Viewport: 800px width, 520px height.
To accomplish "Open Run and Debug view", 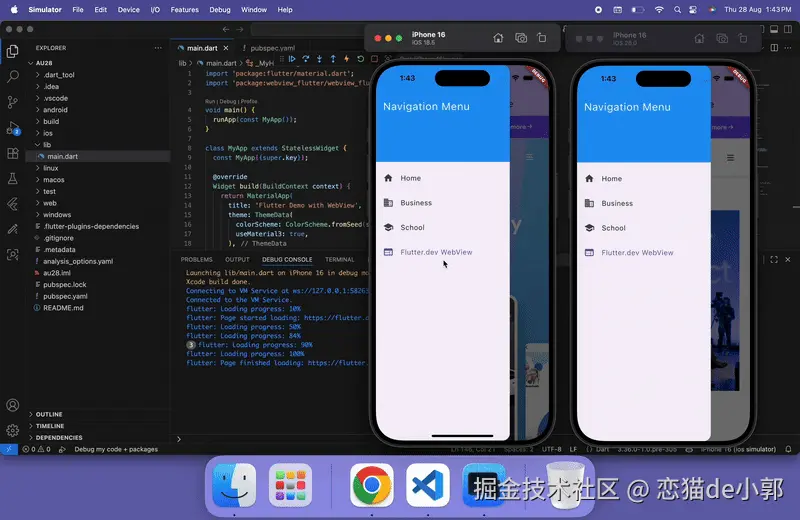I will 13,128.
